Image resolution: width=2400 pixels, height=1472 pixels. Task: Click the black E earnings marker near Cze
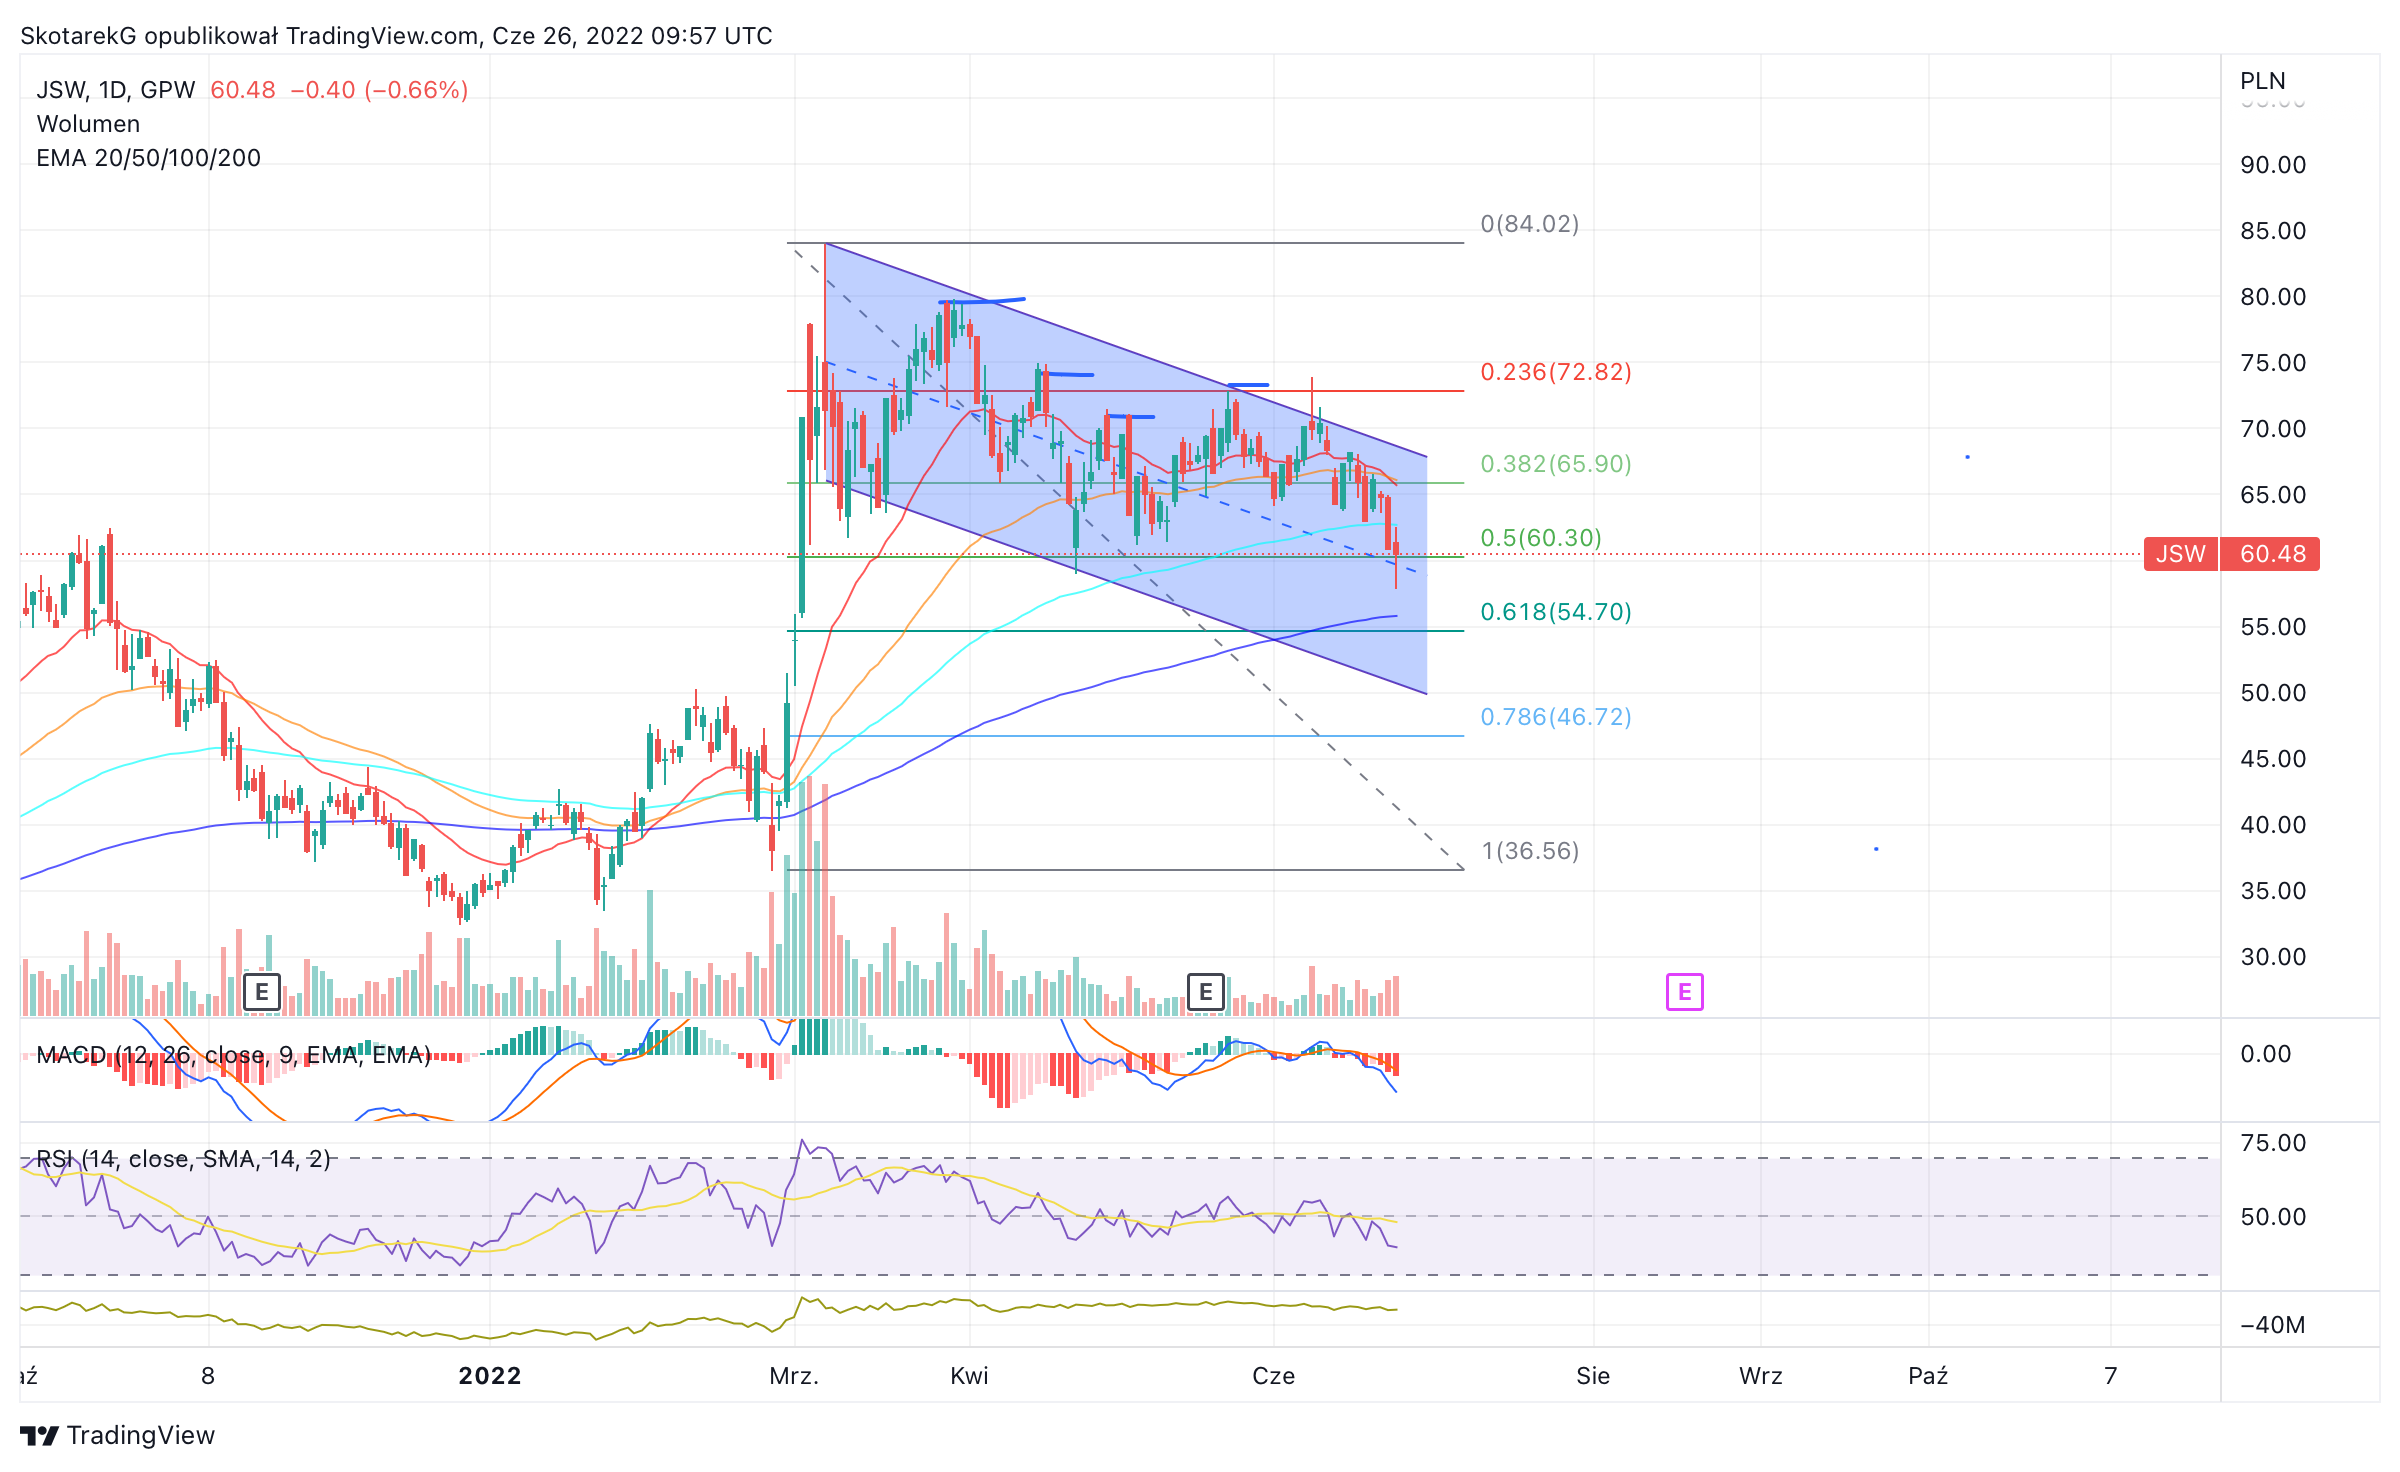pyautogui.click(x=1206, y=992)
